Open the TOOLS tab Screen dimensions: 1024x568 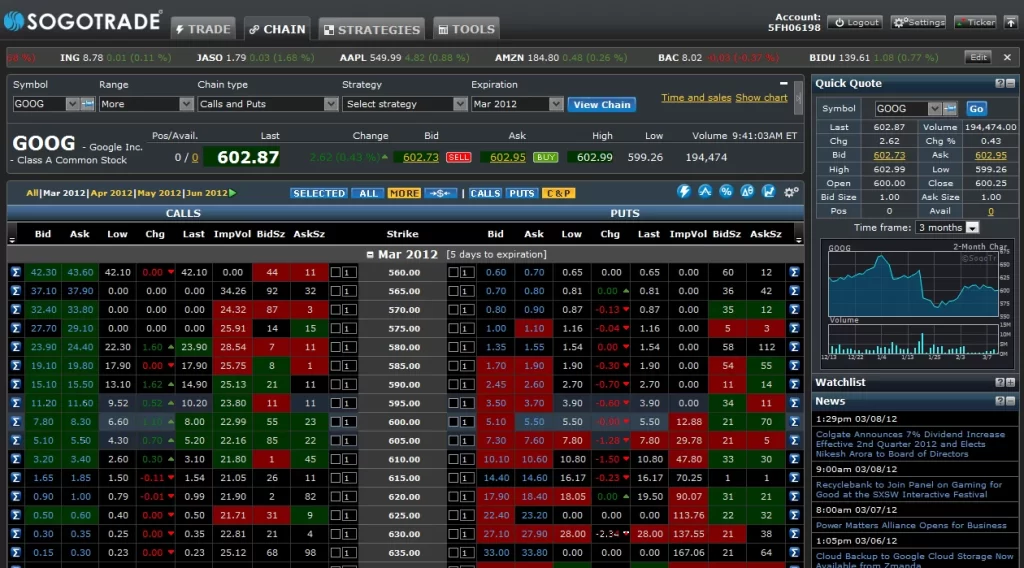coord(466,29)
